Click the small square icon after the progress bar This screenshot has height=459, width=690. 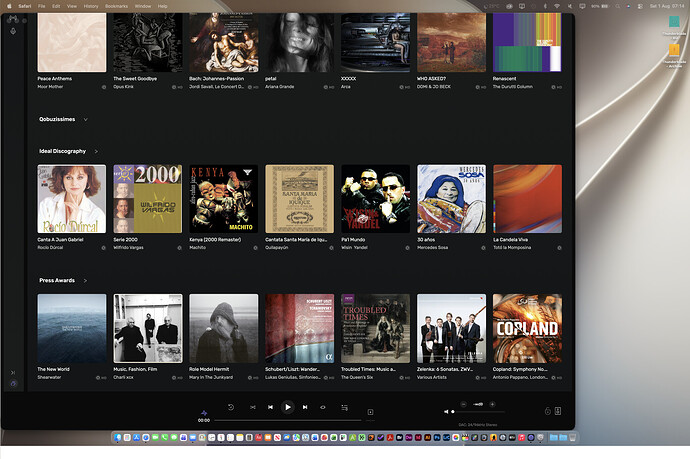[x=371, y=412]
